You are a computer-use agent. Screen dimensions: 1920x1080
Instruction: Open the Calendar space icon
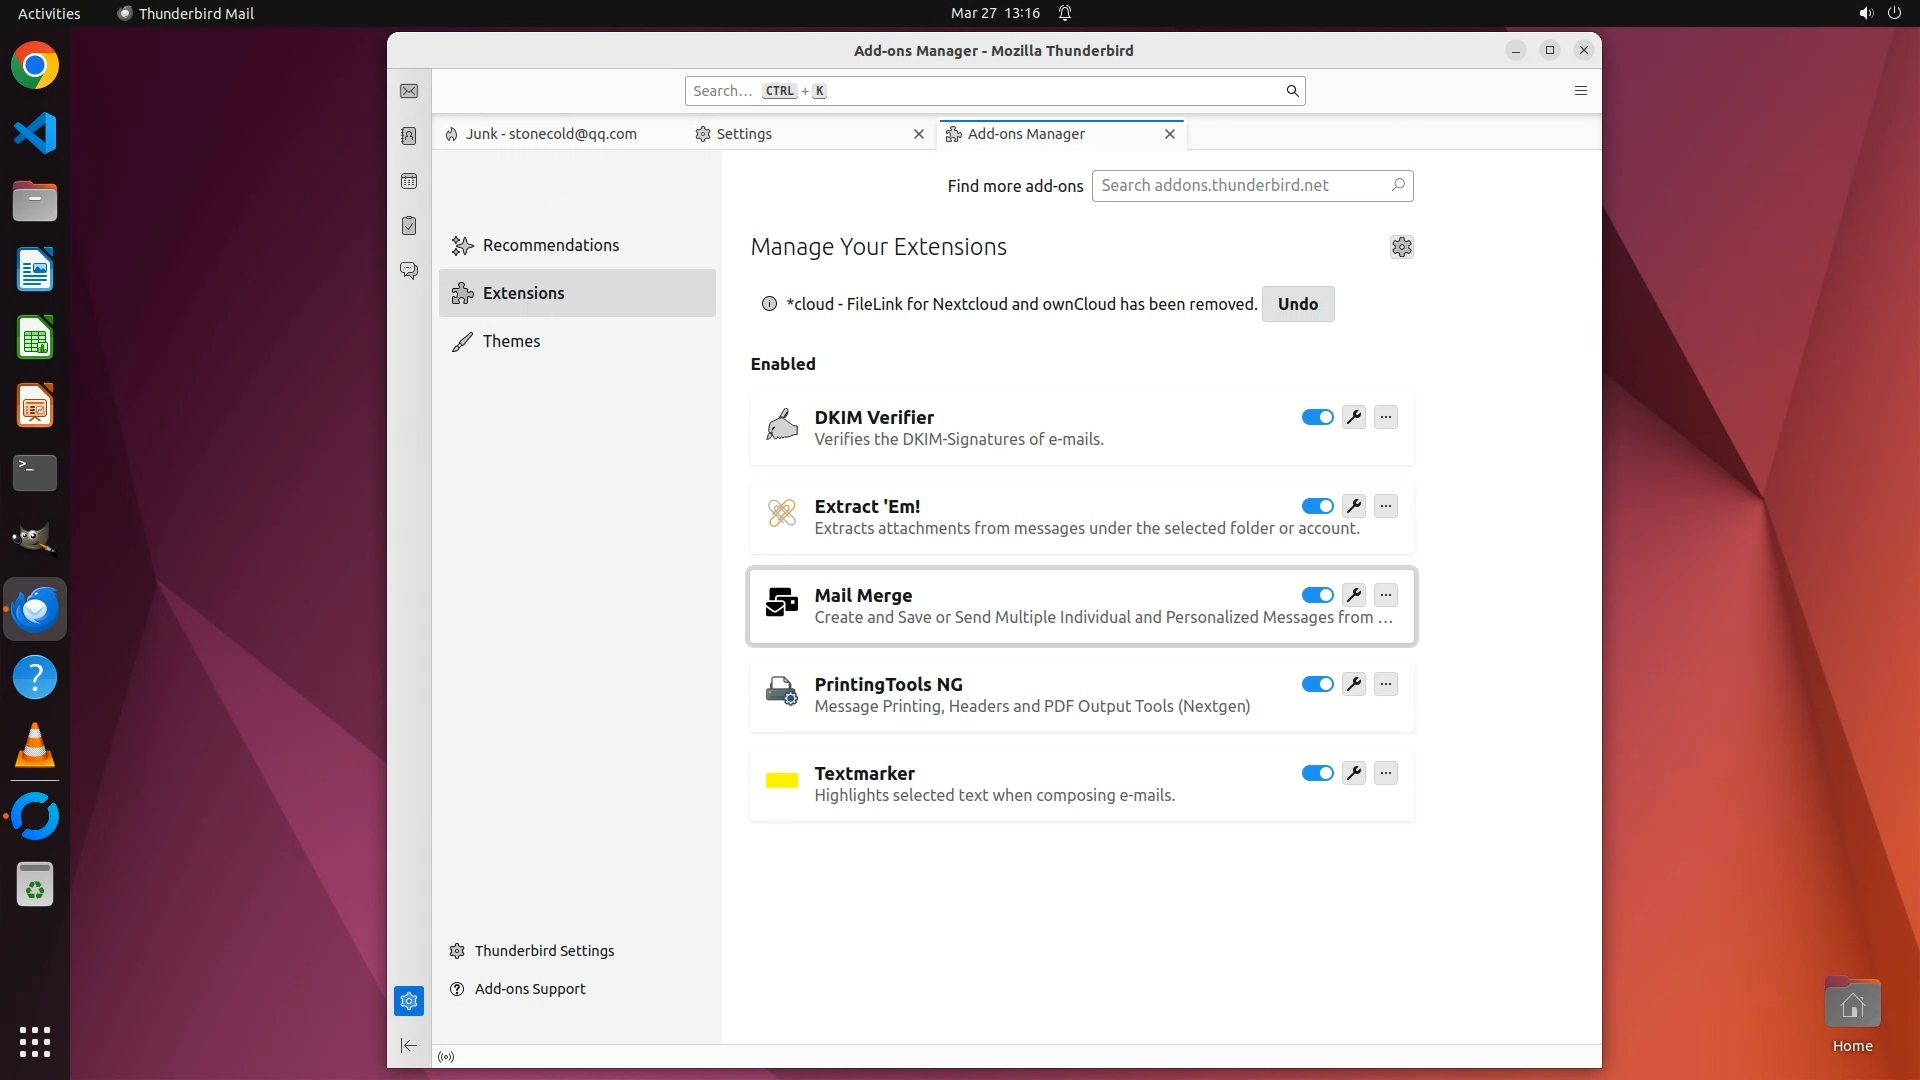coord(409,181)
